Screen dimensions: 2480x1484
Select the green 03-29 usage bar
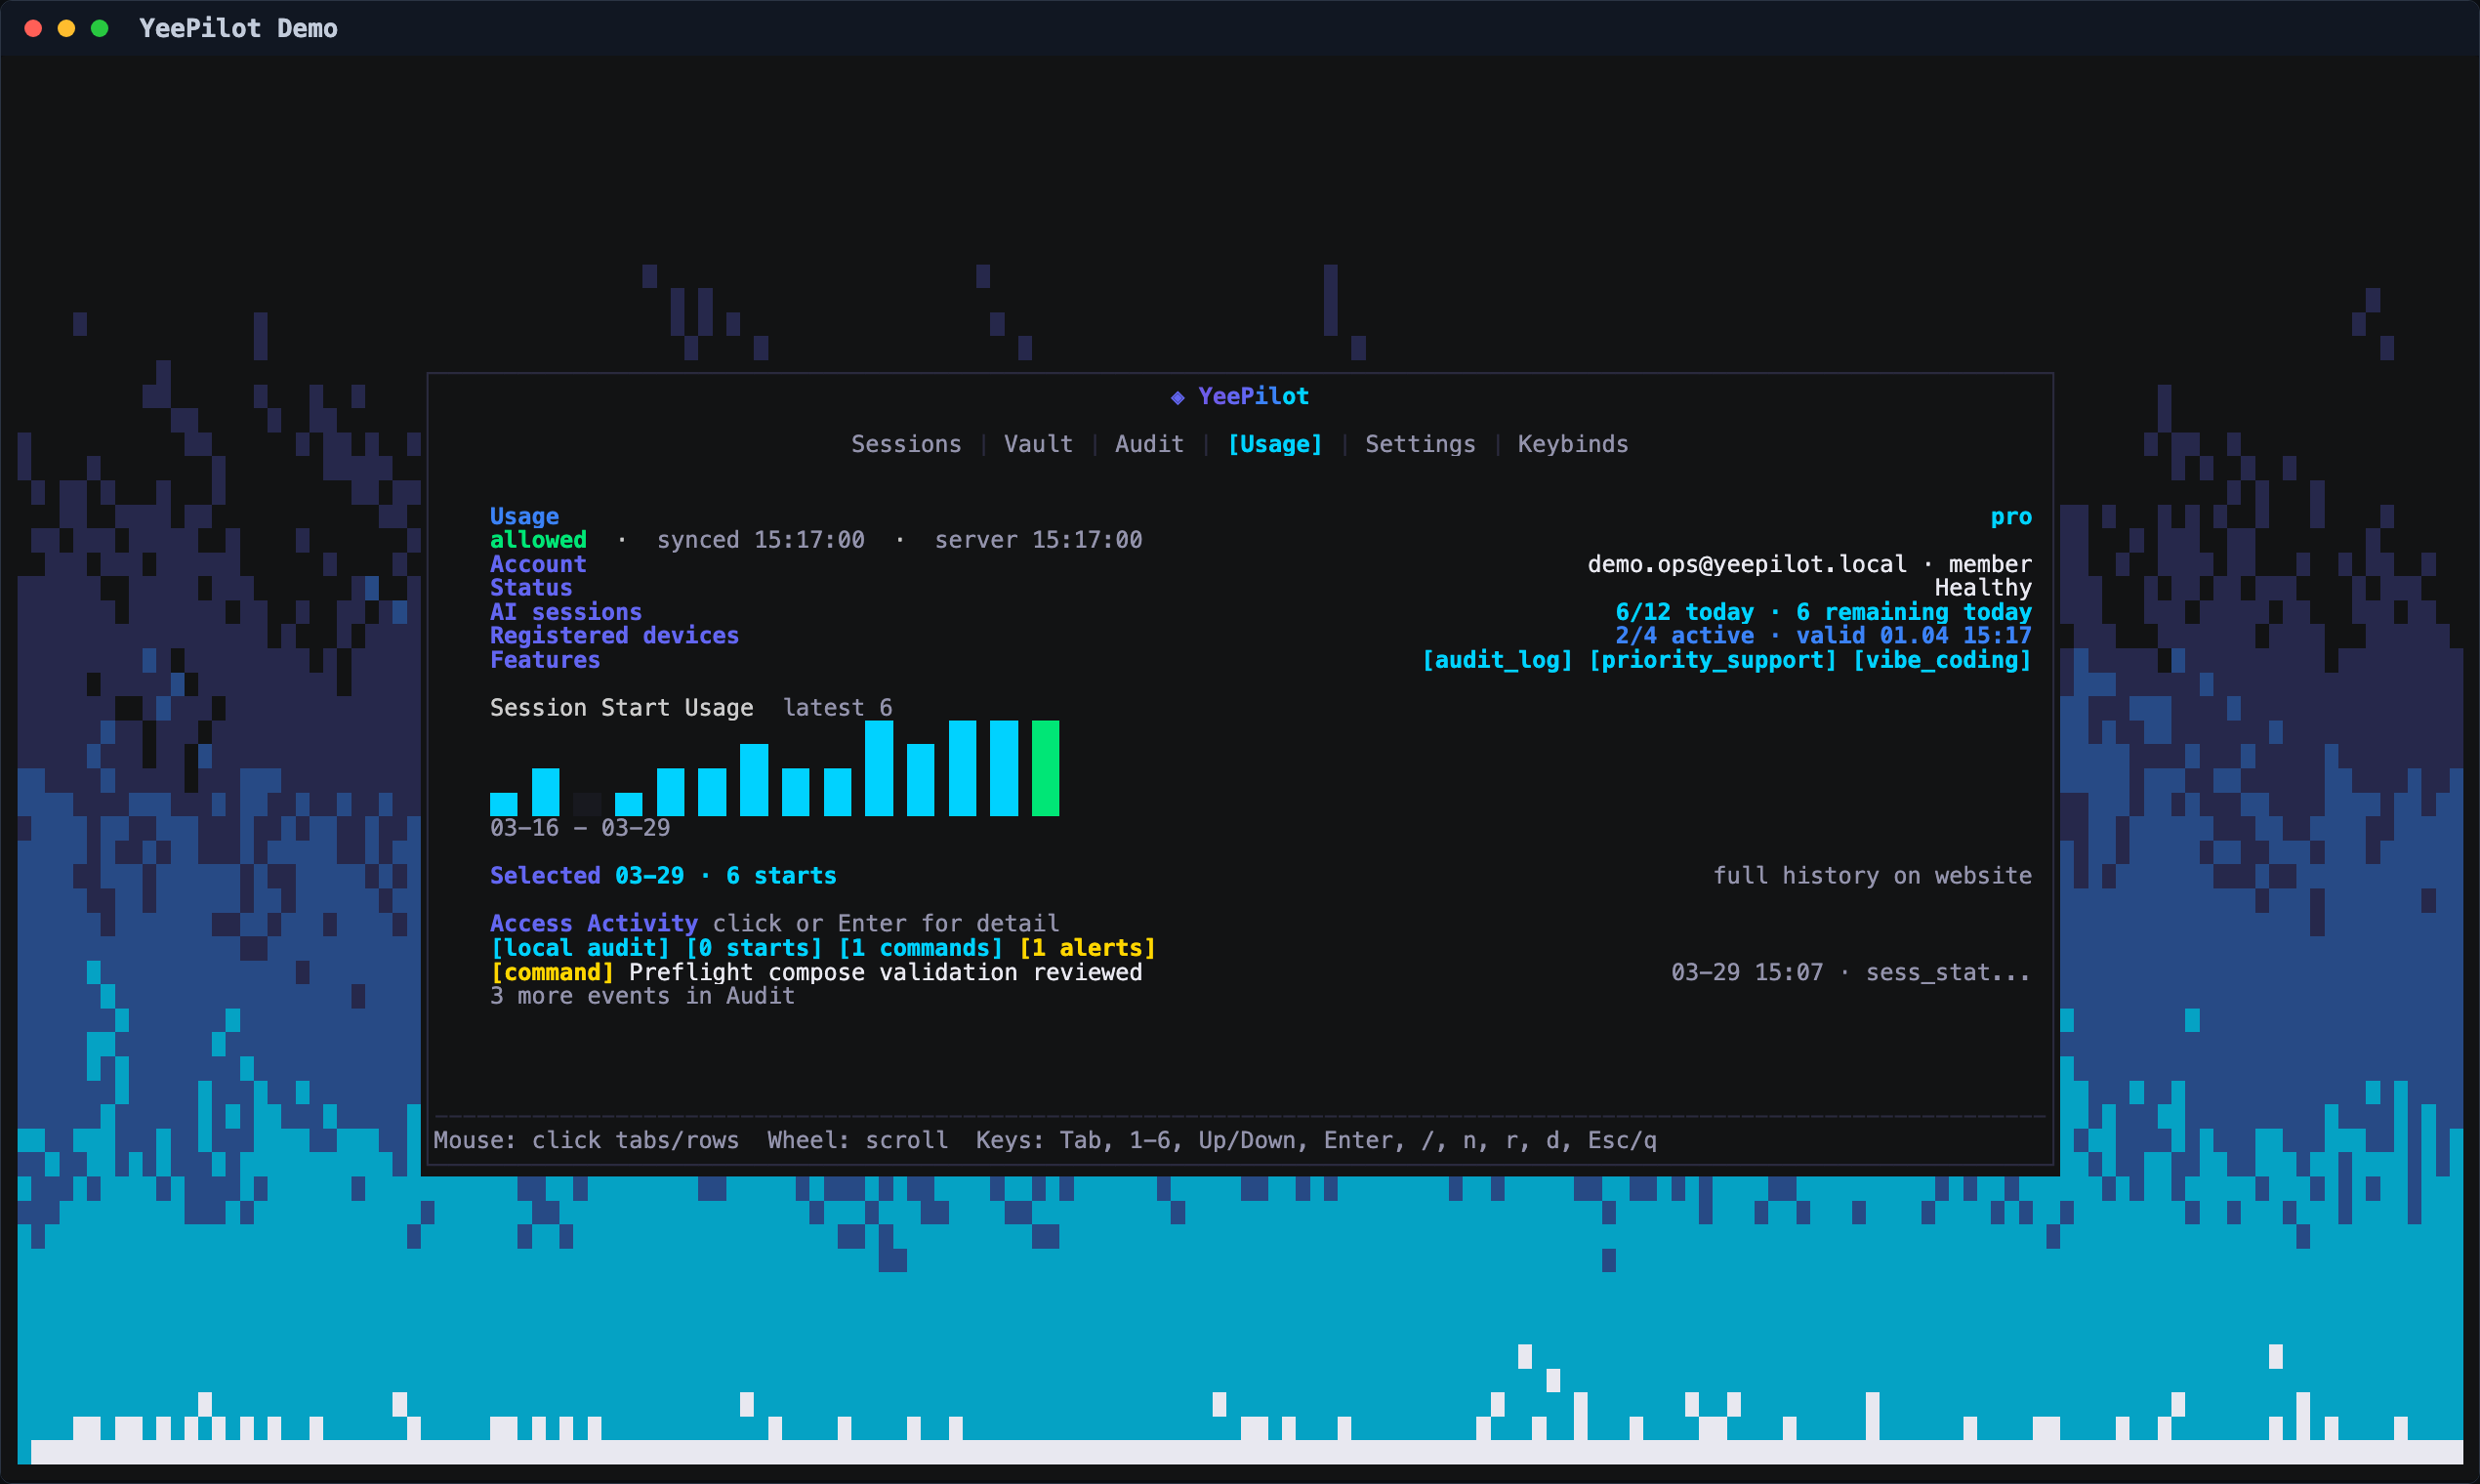pos(1045,768)
